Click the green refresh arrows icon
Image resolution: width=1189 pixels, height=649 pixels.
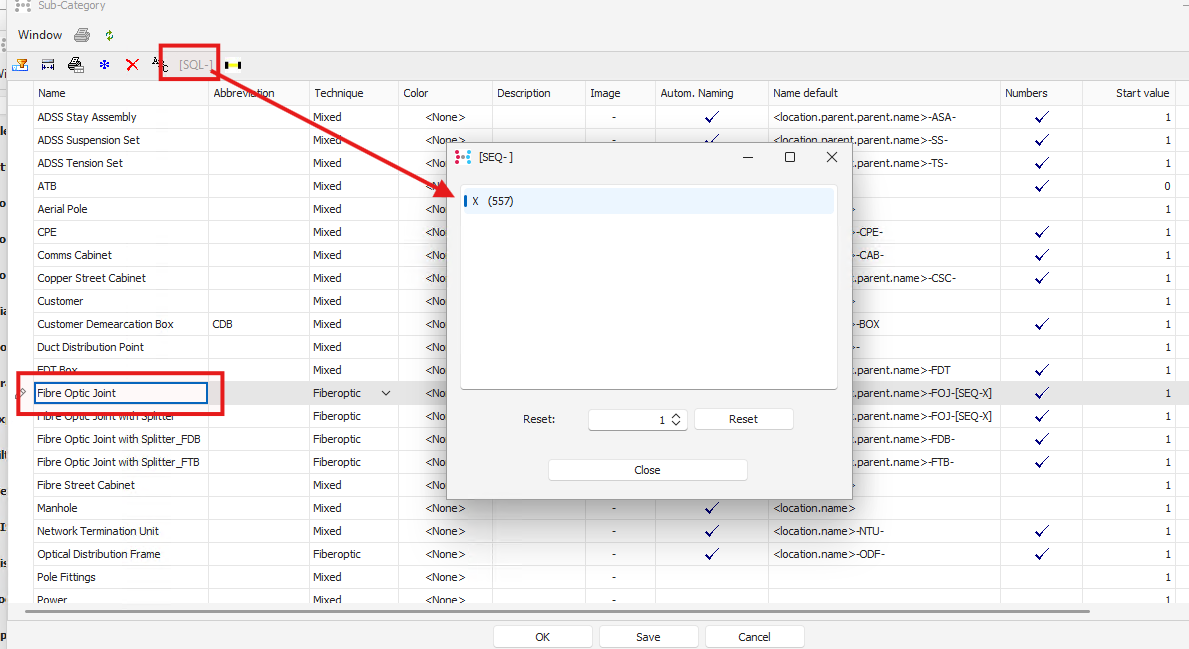109,35
